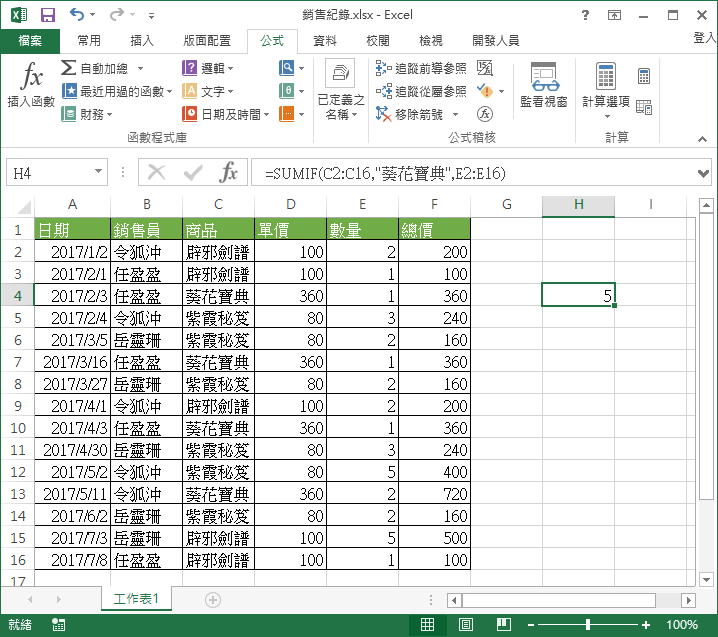Expand the Name Box dropdown
Viewport: 718px width, 637px height.
click(x=98, y=171)
